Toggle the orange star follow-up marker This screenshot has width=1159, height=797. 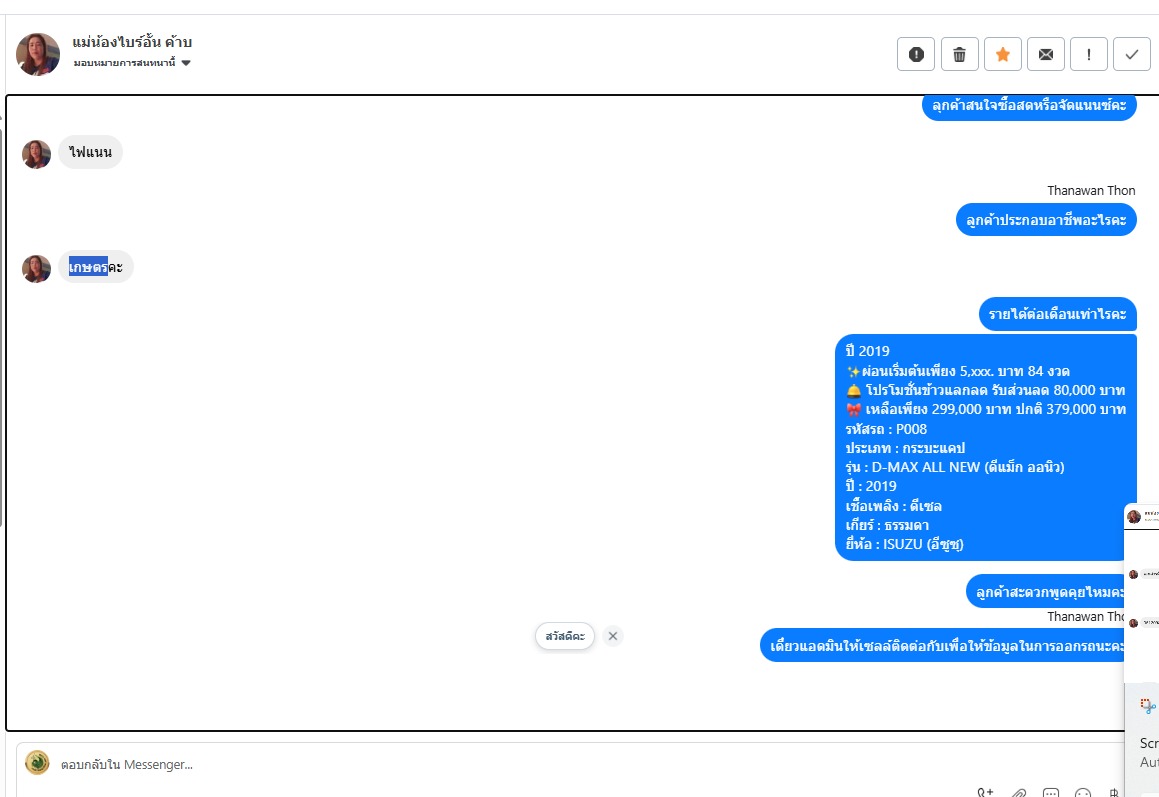point(1002,54)
